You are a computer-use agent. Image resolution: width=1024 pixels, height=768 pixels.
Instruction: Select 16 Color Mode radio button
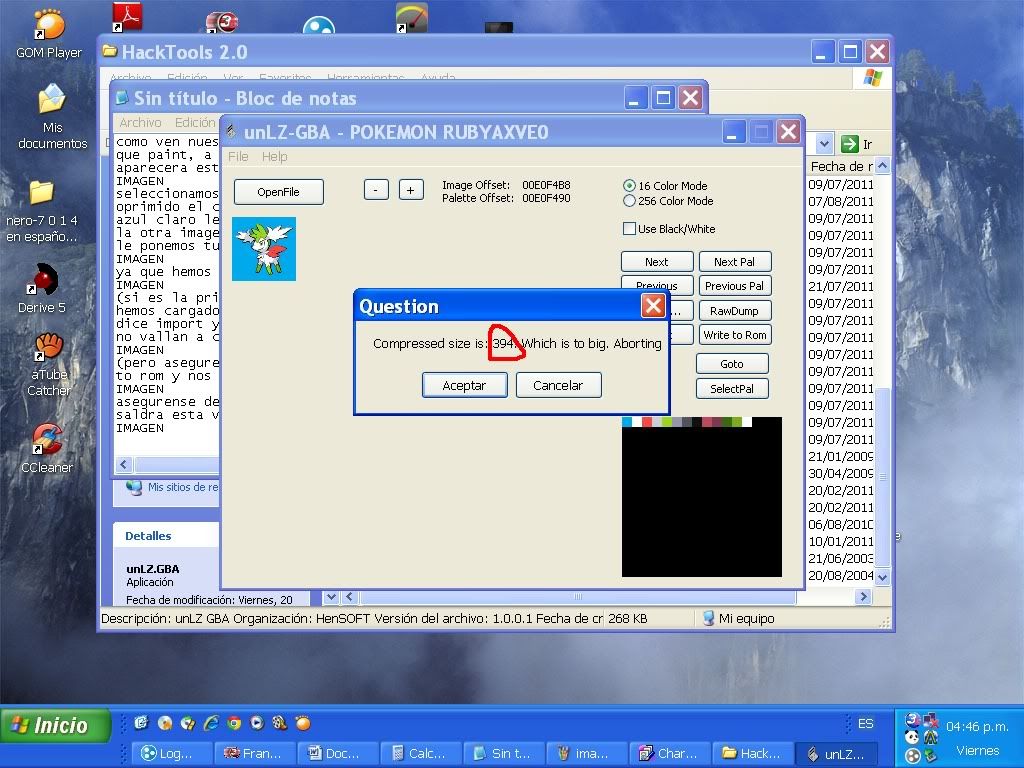[629, 185]
